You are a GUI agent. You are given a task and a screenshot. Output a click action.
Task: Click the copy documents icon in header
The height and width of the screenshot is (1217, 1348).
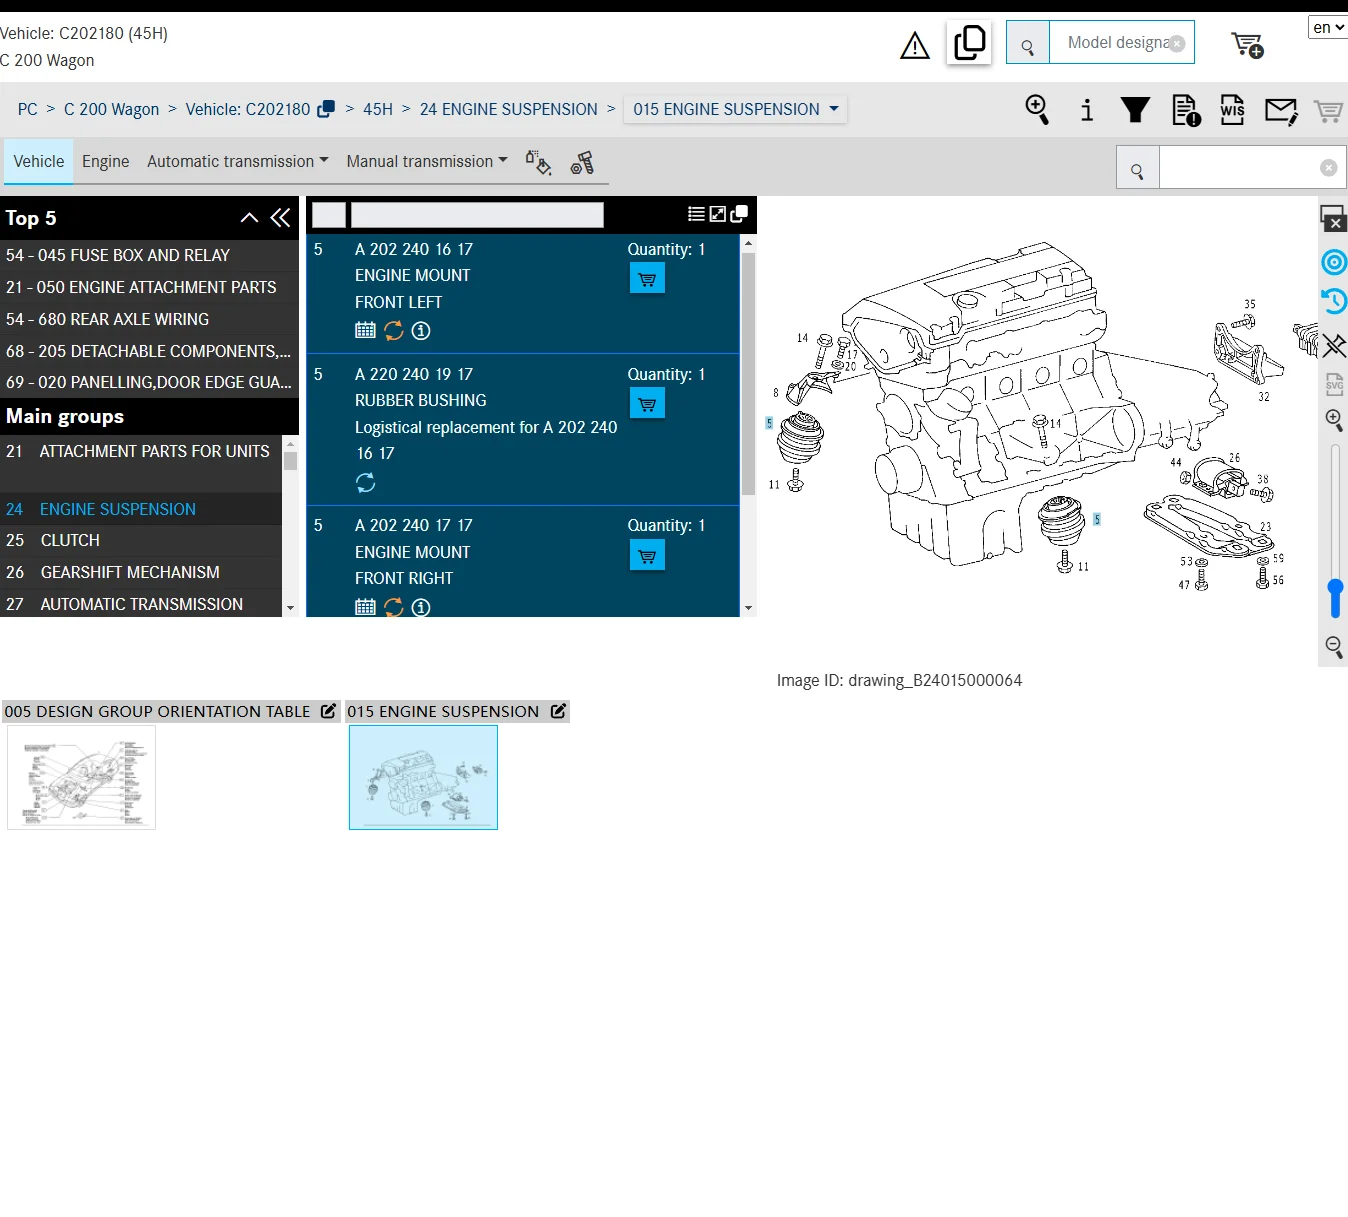969,42
